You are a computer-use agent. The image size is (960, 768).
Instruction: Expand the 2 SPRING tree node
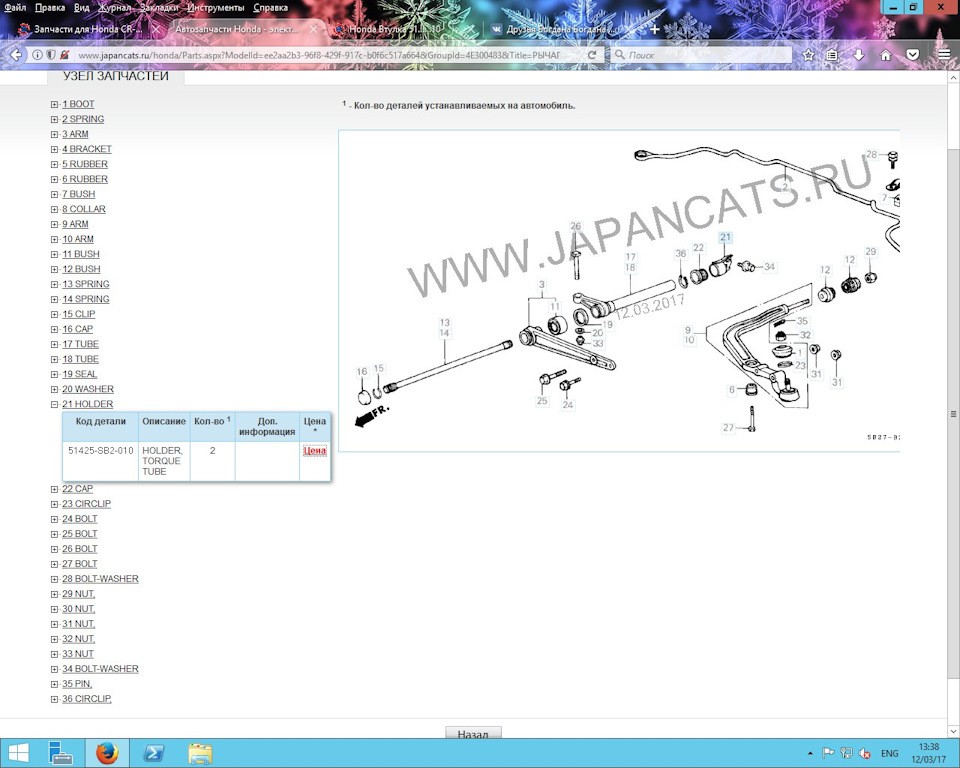coord(54,119)
